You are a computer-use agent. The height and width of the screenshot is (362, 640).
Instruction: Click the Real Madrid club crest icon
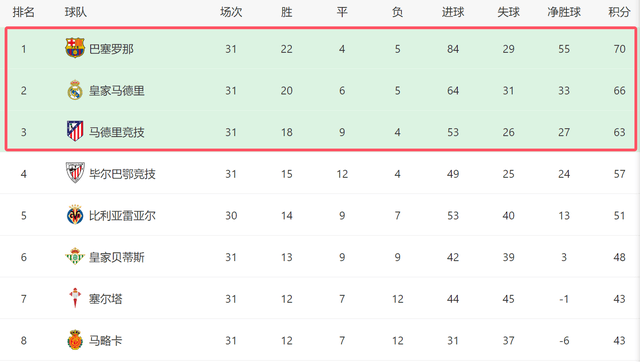(75, 90)
